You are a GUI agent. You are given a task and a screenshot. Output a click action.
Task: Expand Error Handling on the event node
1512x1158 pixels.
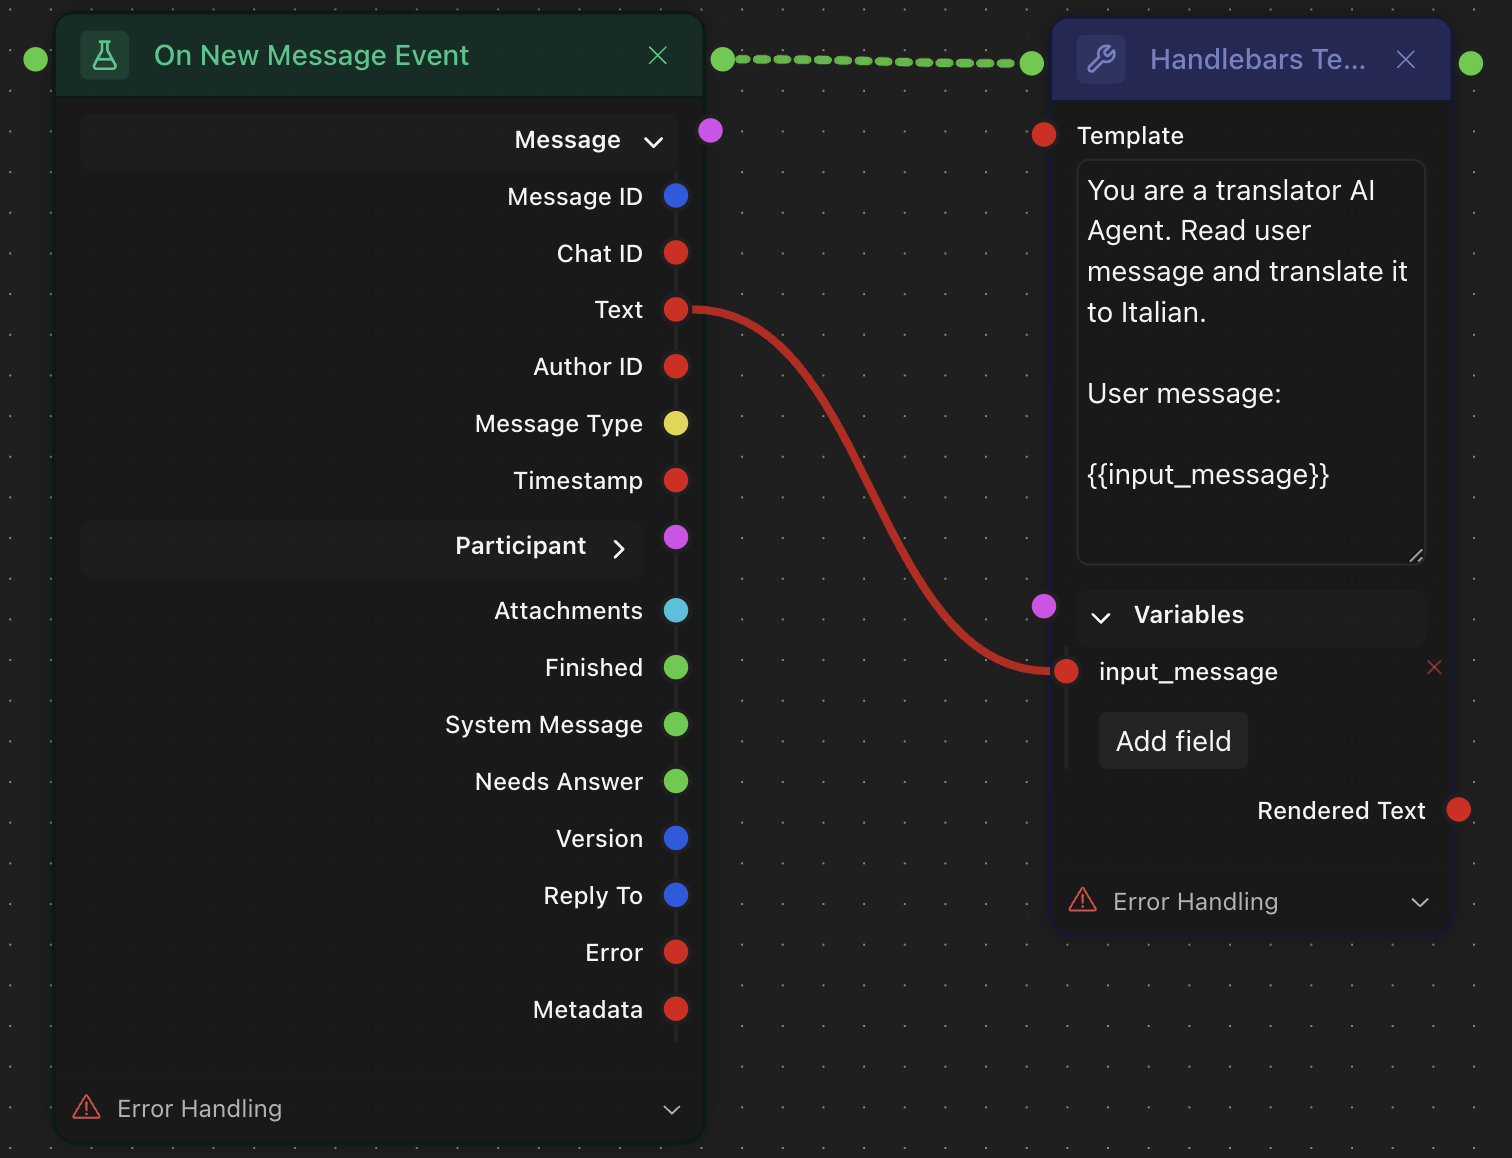[x=672, y=1110]
